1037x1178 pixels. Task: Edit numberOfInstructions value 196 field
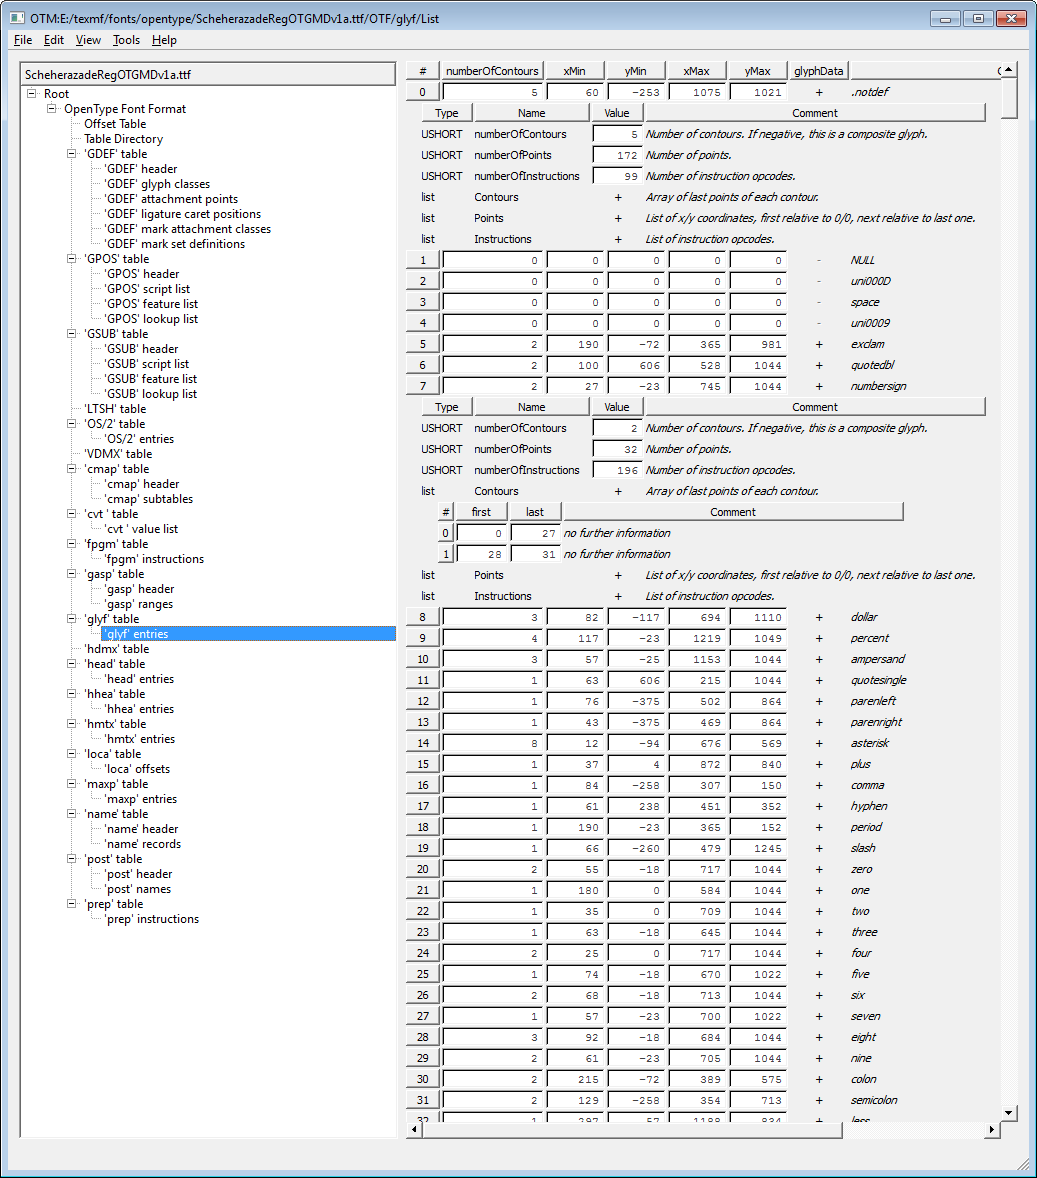(617, 470)
